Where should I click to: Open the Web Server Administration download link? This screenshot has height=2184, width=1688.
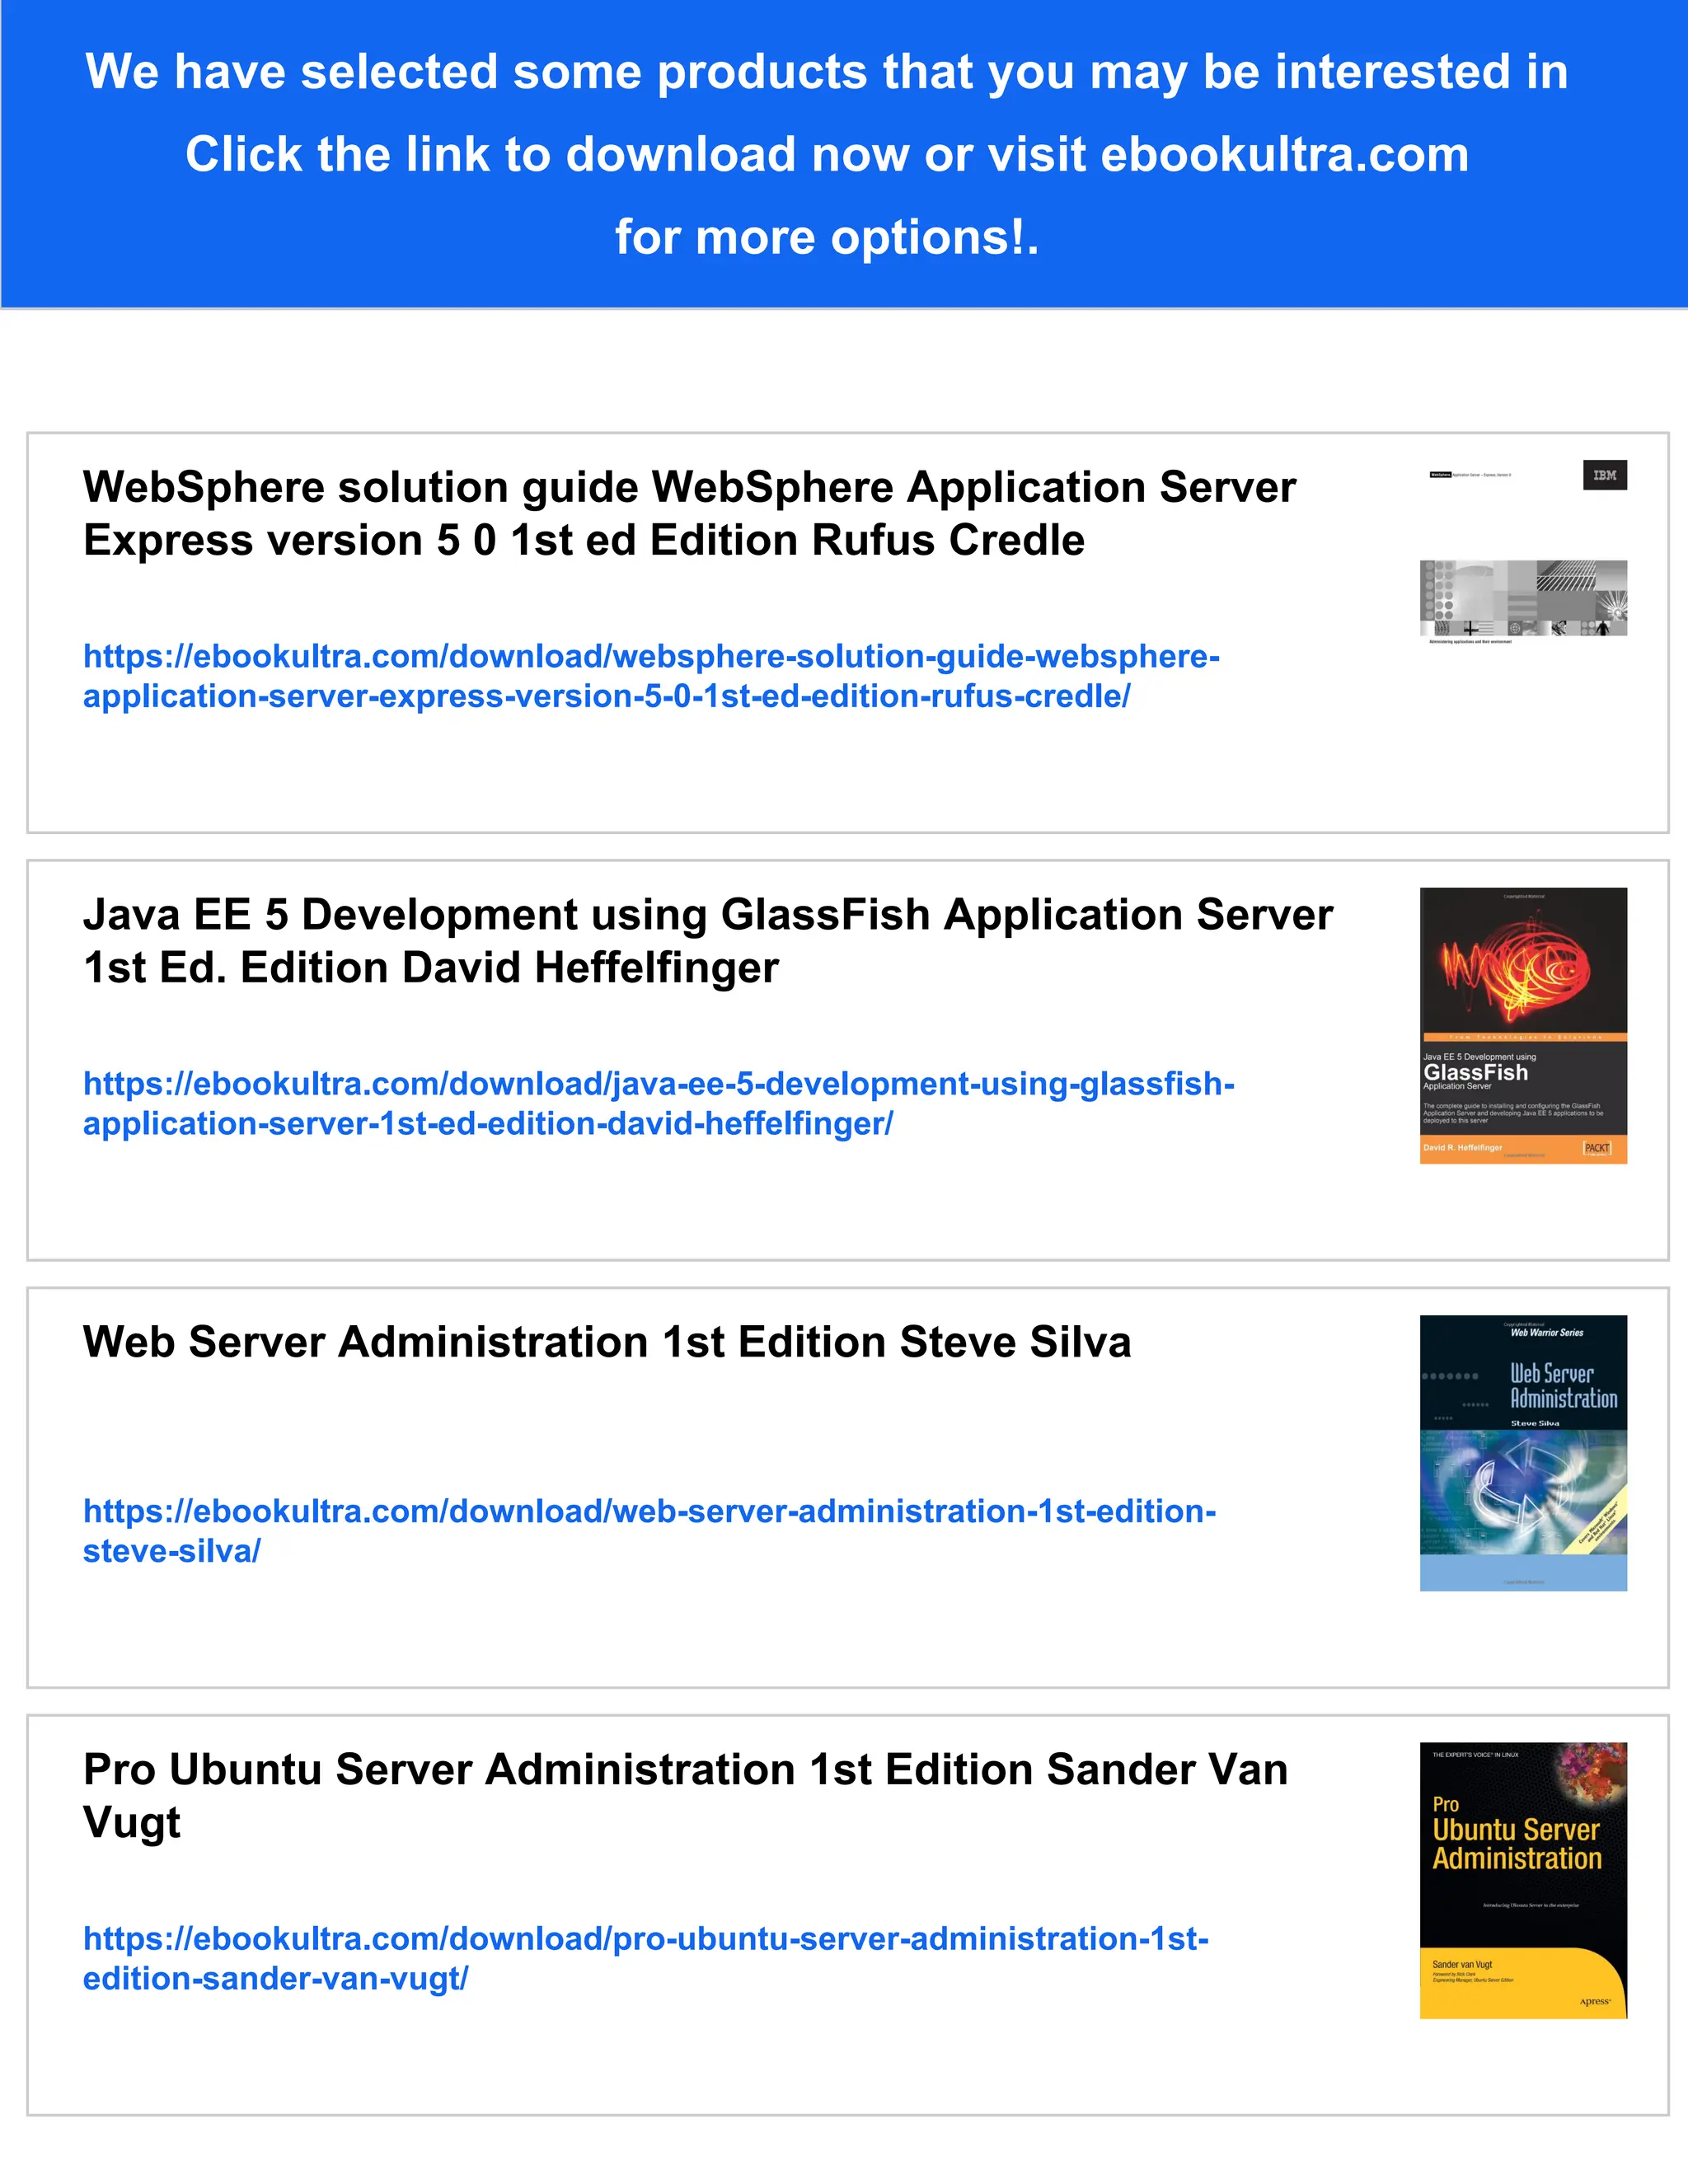tap(648, 1530)
